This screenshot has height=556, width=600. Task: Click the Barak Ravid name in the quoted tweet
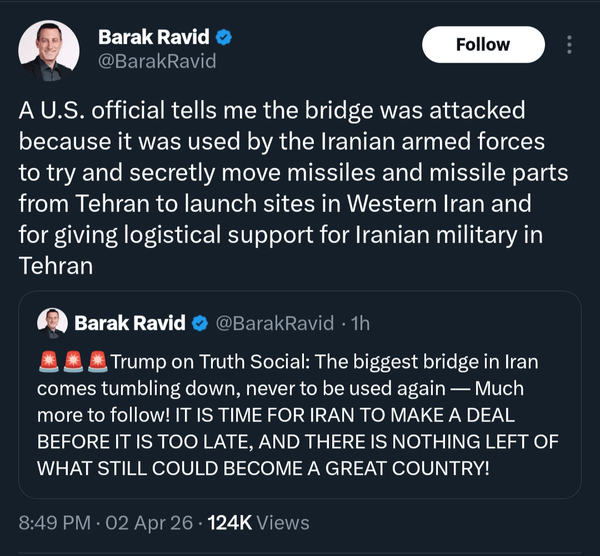click(x=130, y=323)
